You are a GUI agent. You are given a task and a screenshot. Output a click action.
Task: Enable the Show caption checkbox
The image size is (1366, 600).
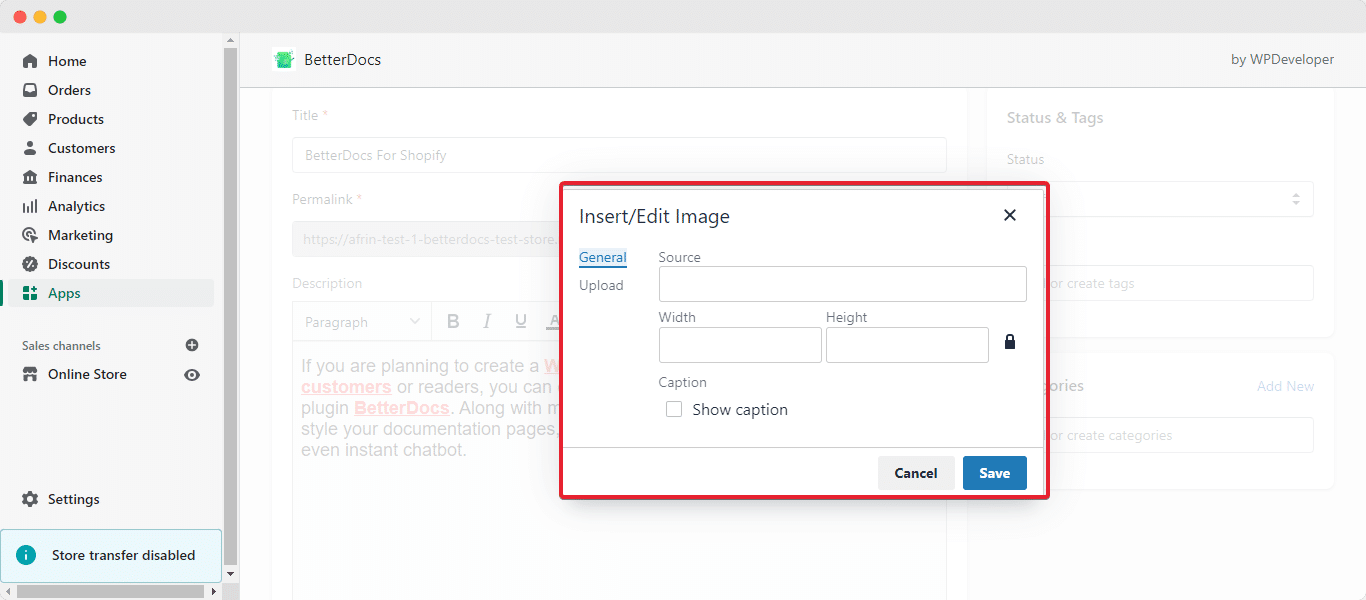click(x=673, y=409)
